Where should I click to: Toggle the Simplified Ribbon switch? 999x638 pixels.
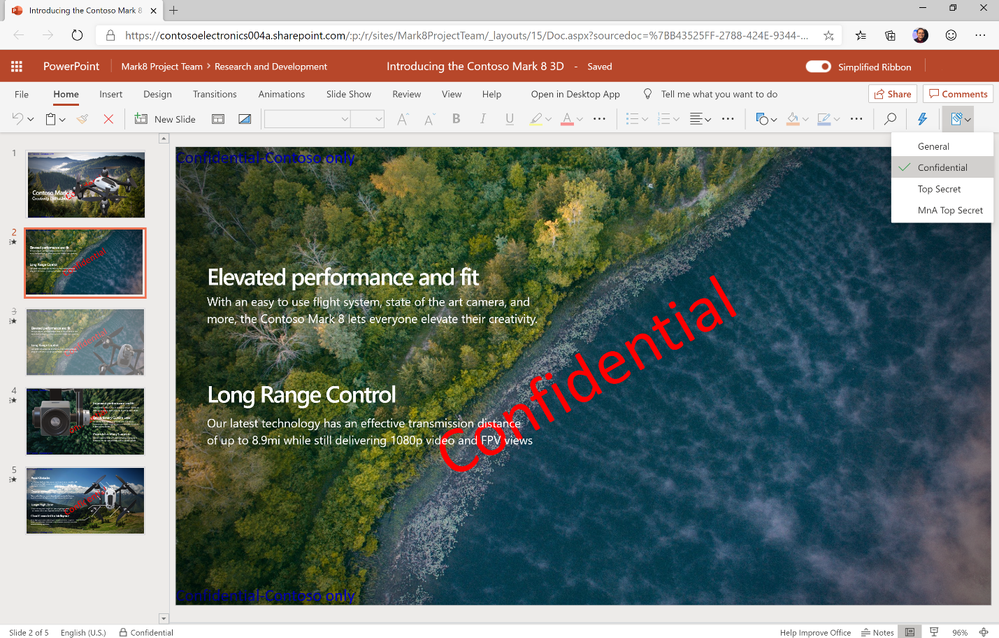pos(818,66)
